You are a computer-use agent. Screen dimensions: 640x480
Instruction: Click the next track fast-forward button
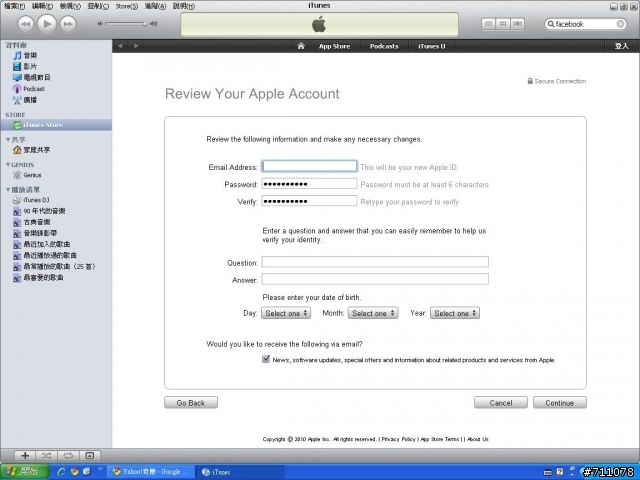coord(68,24)
